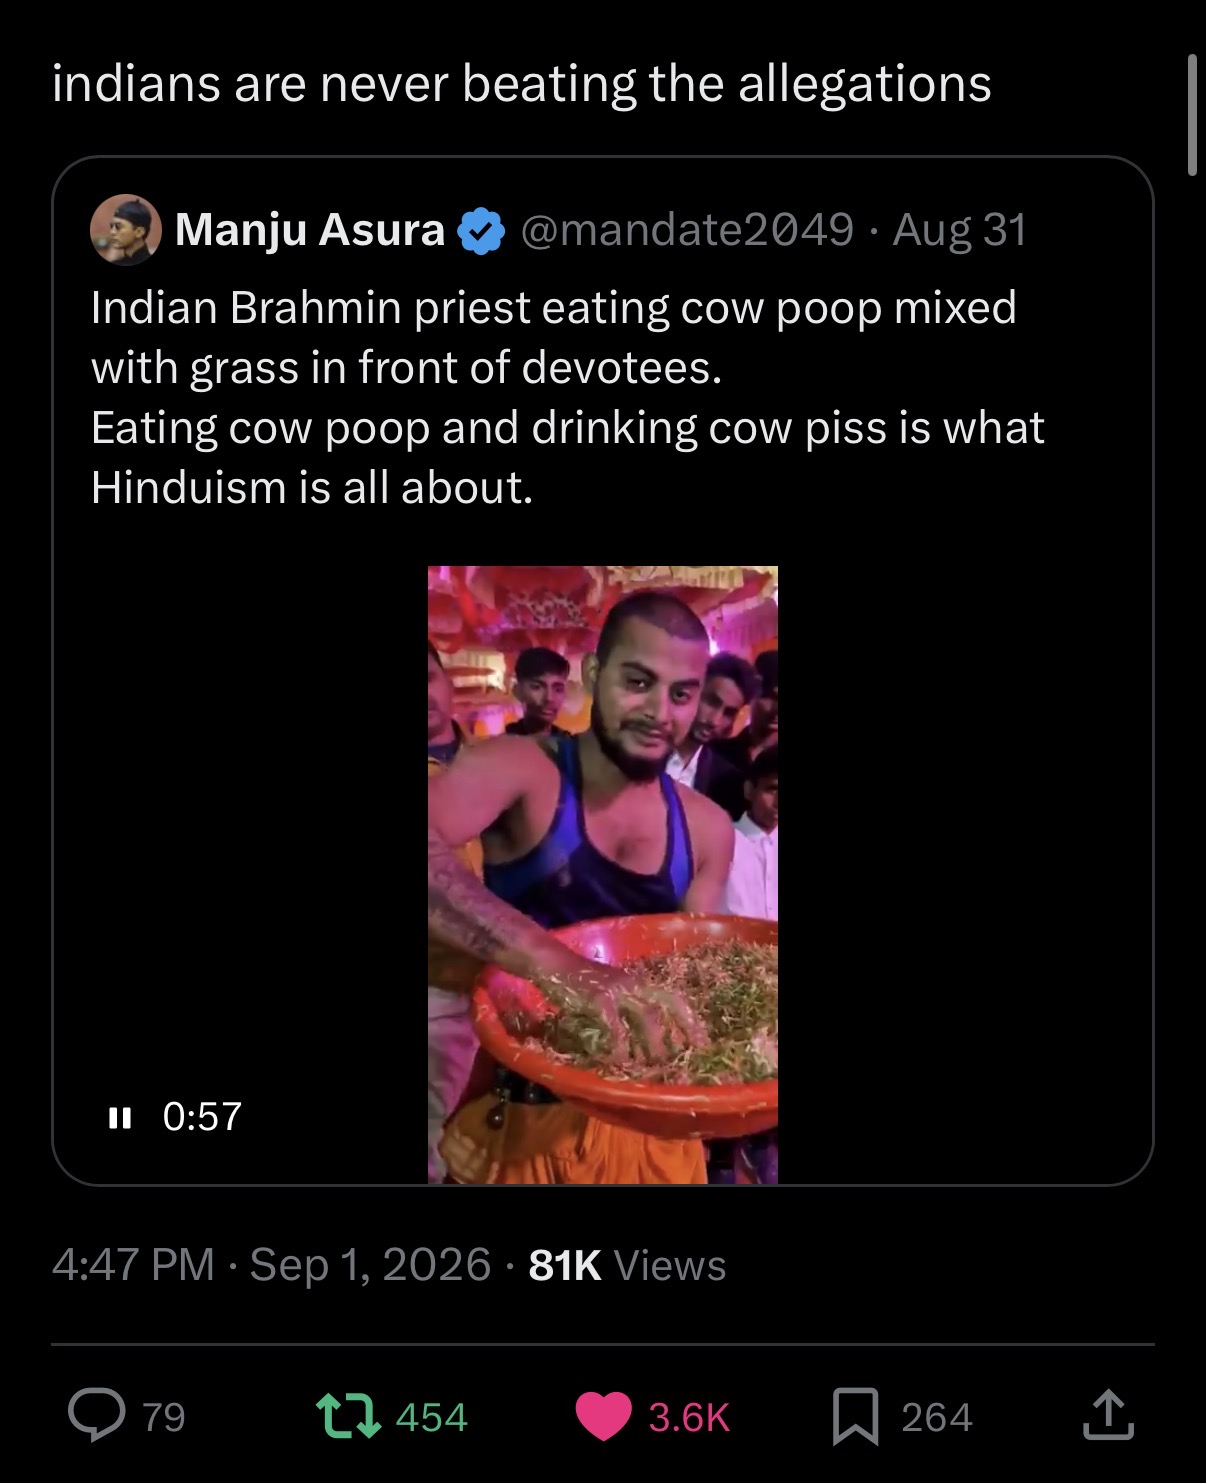Tap the pink heart like icon
The width and height of the screenshot is (1206, 1483).
tap(603, 1416)
